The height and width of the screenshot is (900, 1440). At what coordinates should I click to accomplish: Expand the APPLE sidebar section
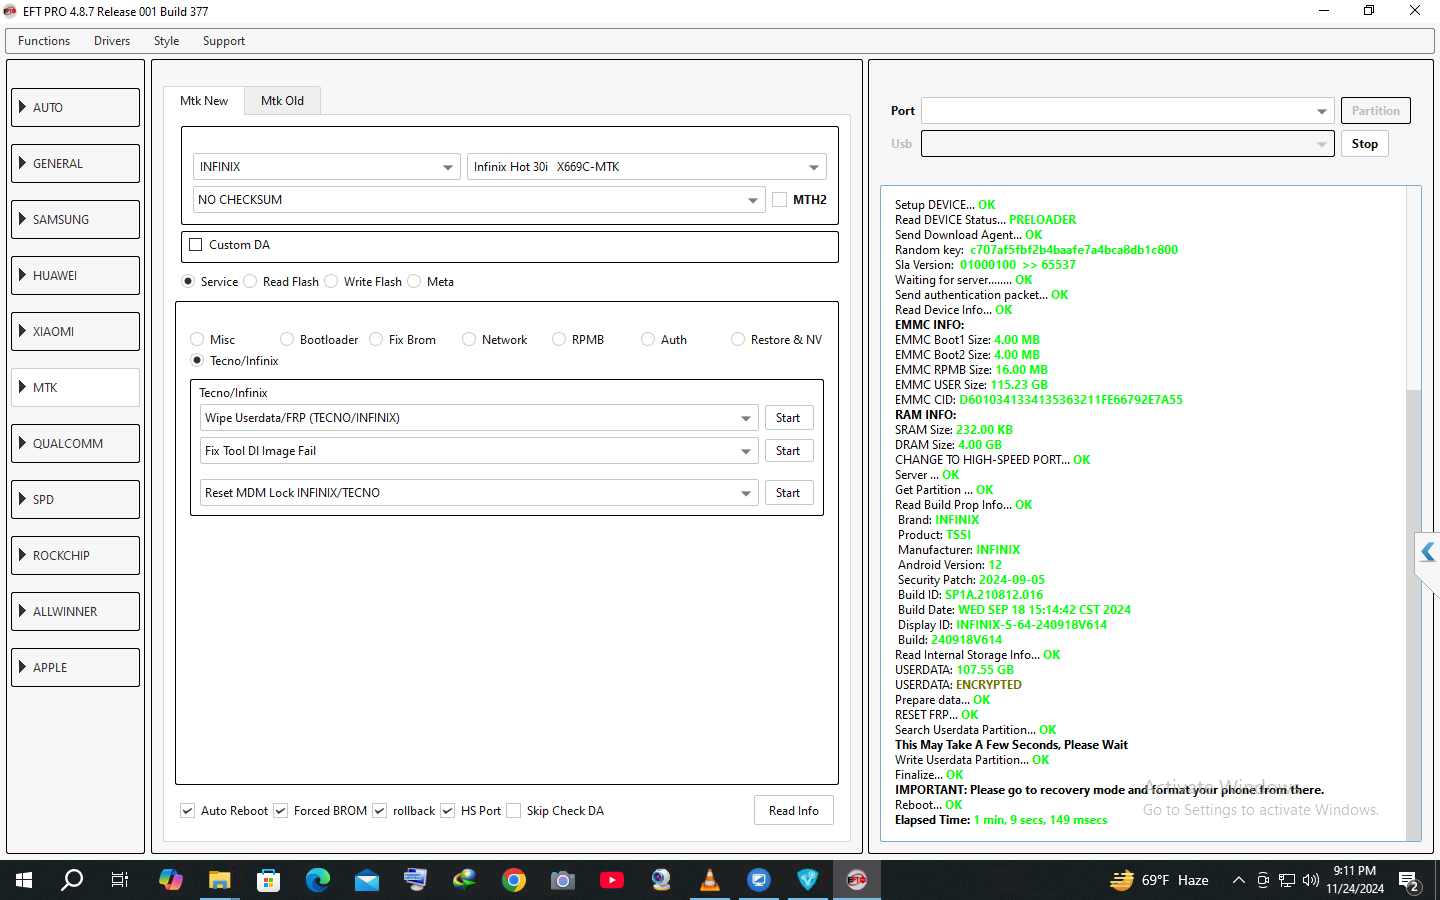[x=76, y=668]
